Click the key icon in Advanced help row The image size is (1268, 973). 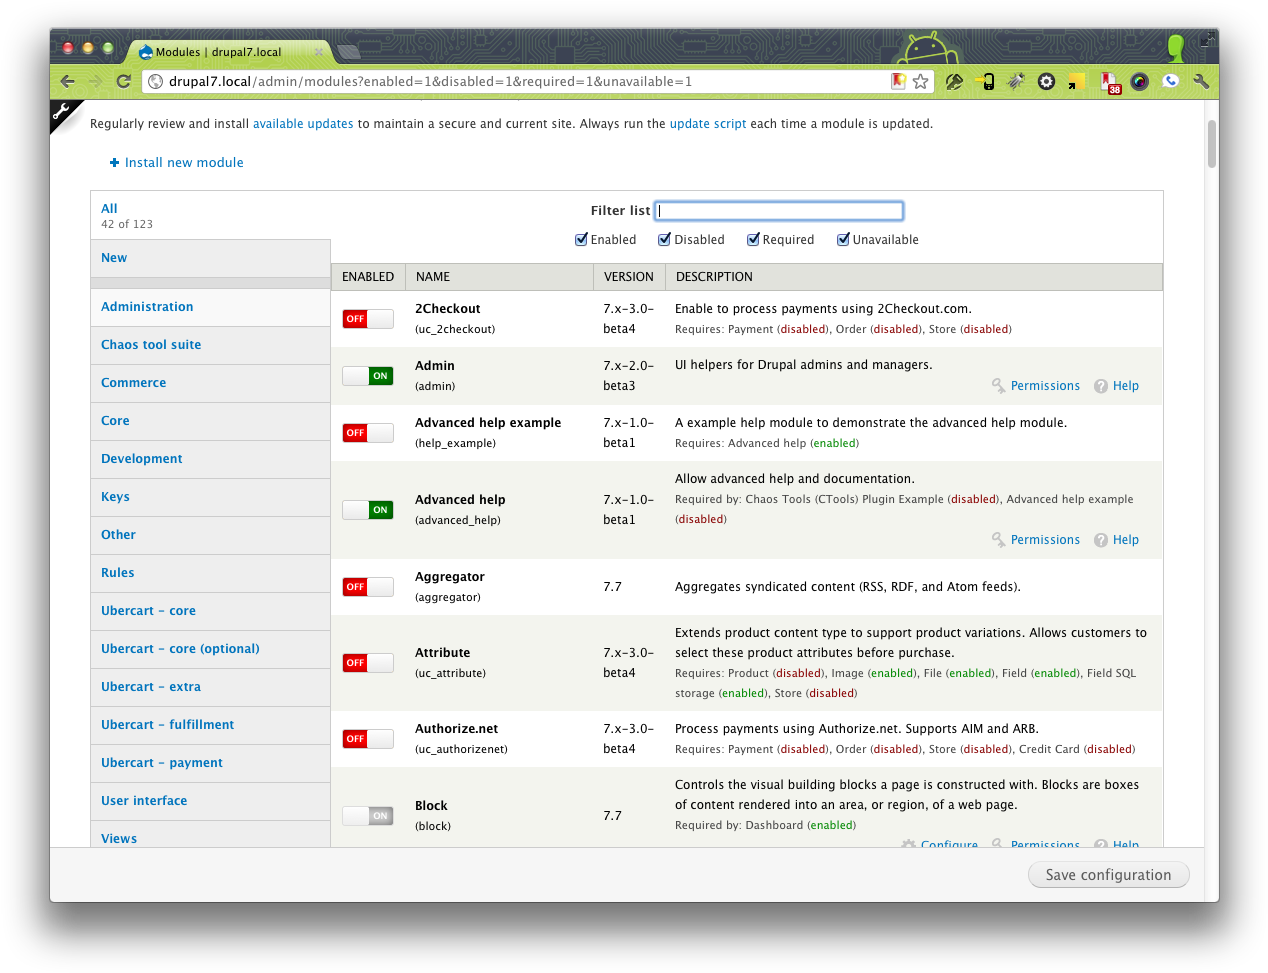(x=998, y=540)
